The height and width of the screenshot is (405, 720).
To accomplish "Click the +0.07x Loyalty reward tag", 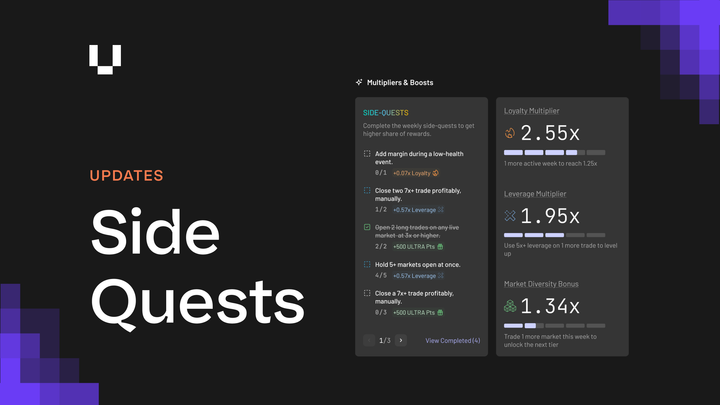I will (x=416, y=173).
